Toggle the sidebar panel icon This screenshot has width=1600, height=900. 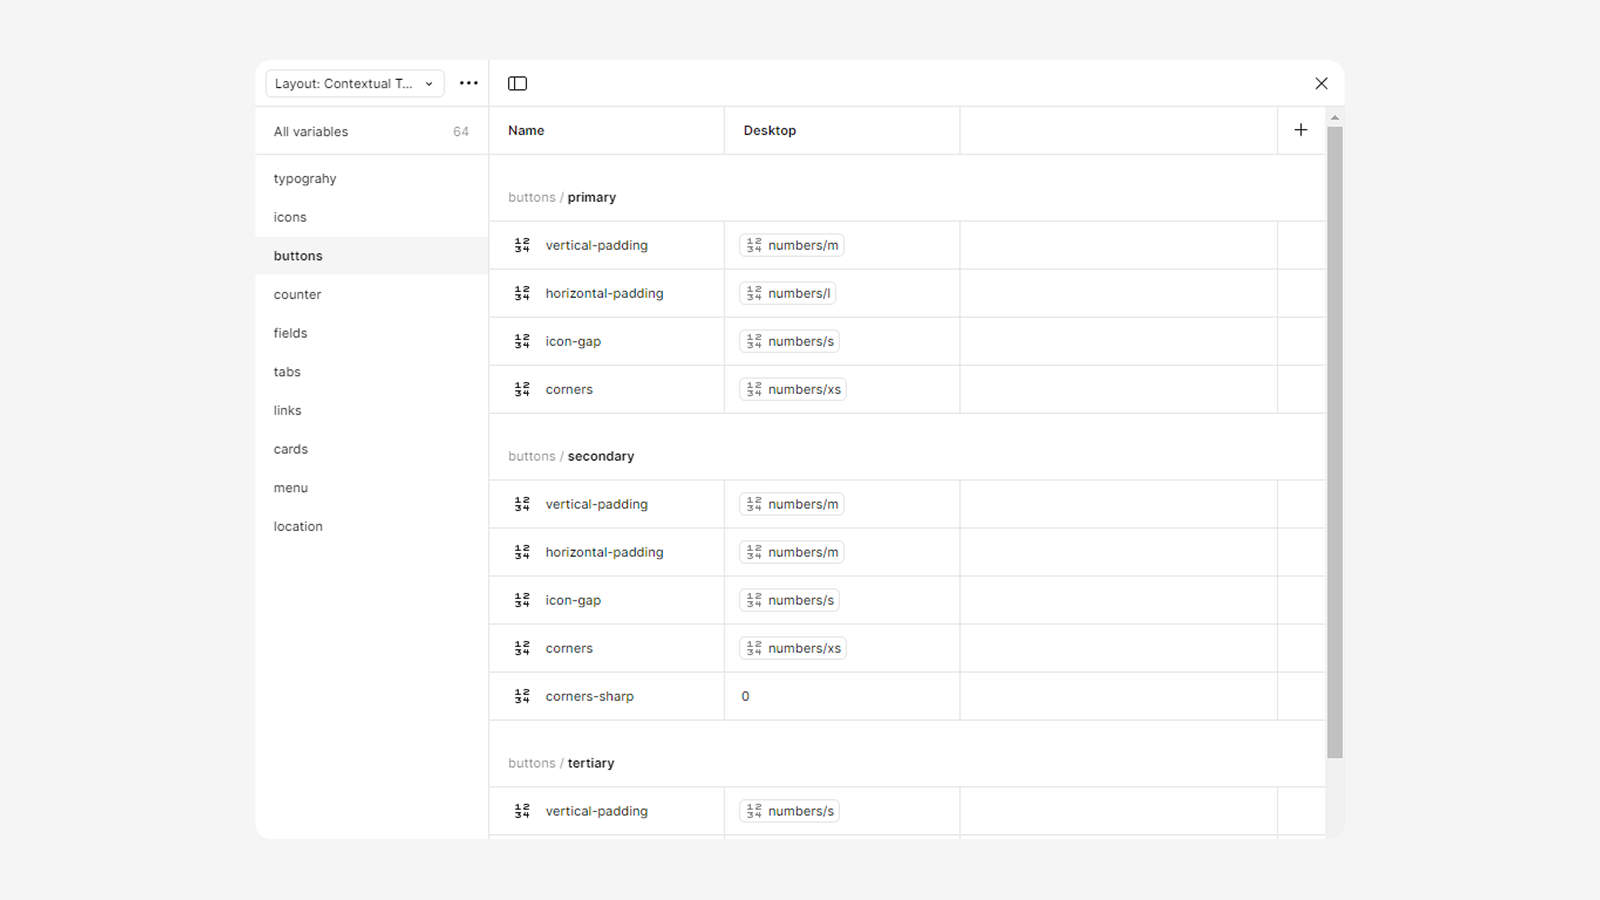pos(517,84)
